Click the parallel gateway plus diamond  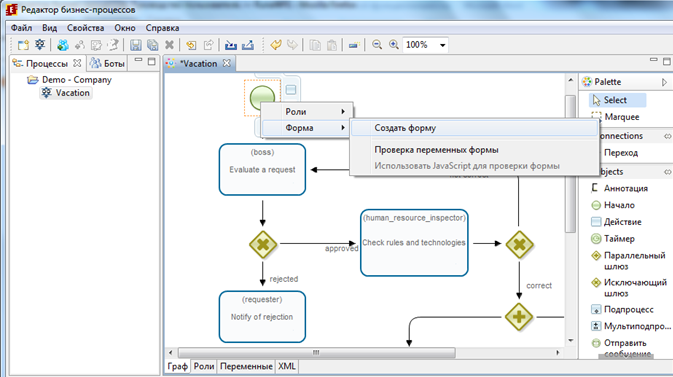(x=518, y=317)
